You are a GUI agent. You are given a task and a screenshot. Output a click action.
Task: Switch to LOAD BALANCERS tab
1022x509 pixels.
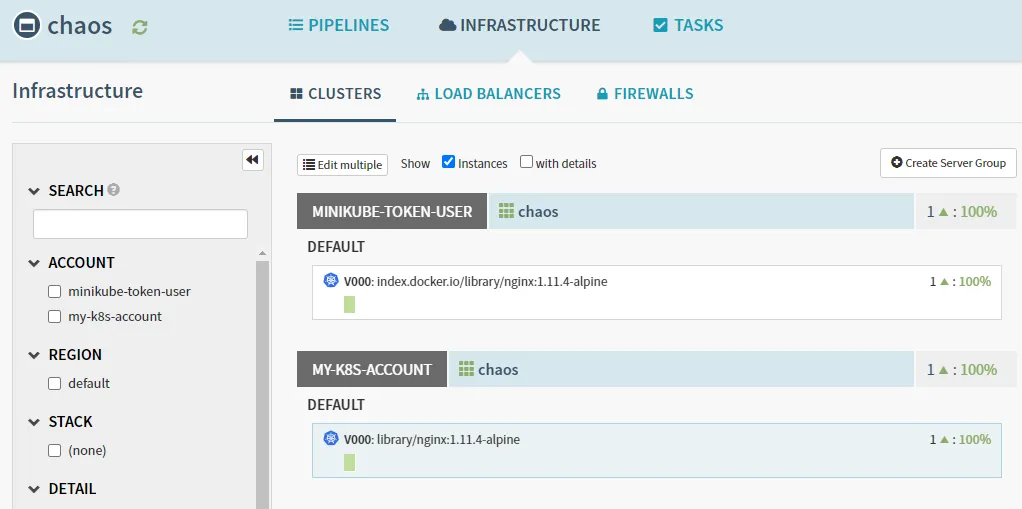click(488, 94)
